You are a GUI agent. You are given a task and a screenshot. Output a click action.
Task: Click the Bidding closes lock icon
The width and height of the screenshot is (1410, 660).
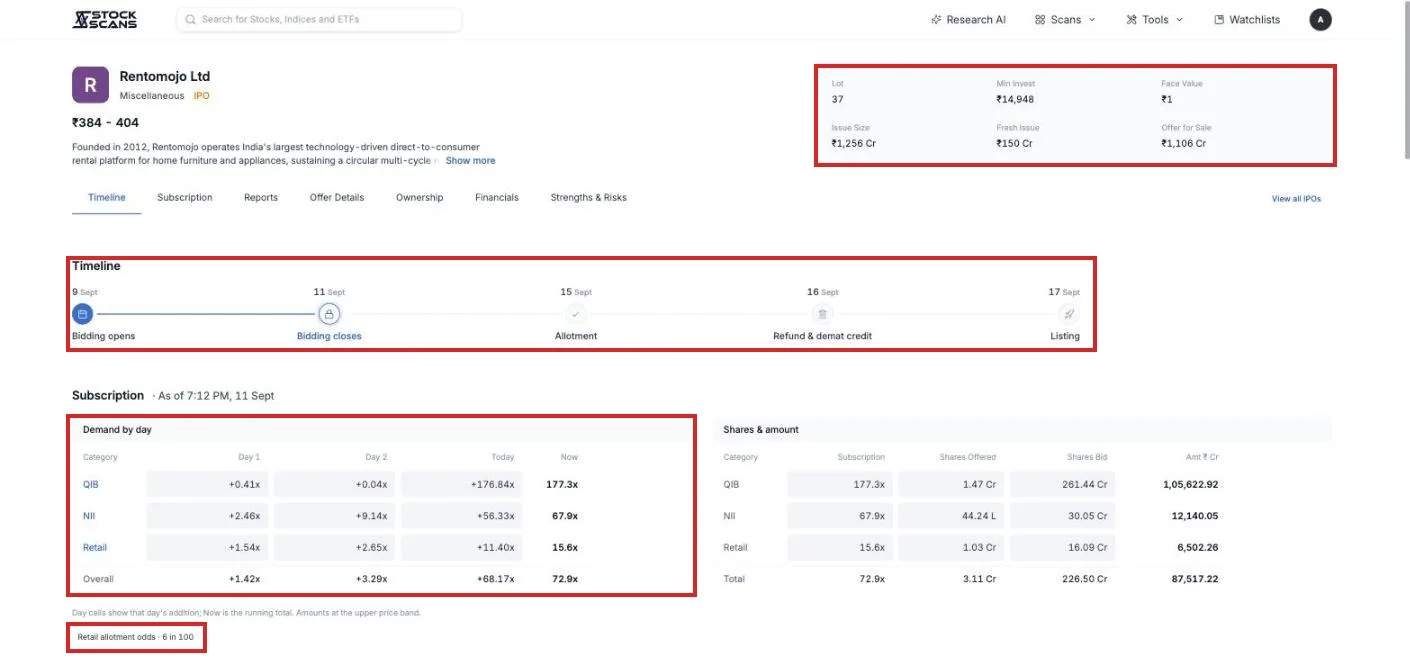(329, 314)
